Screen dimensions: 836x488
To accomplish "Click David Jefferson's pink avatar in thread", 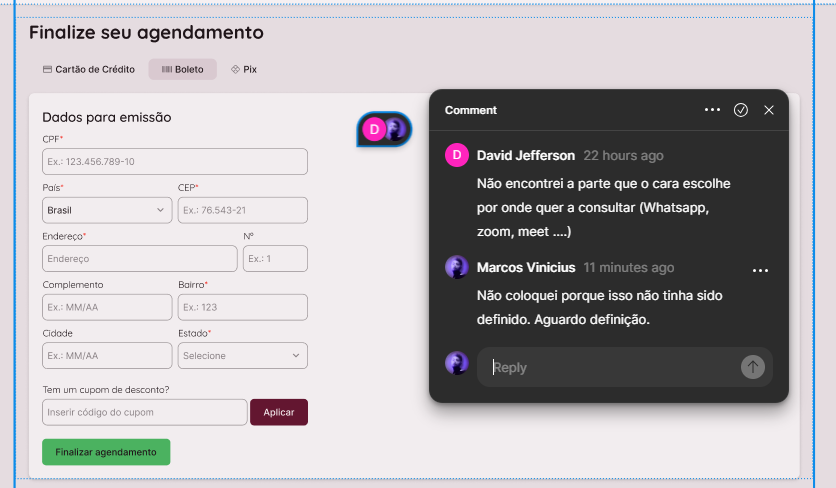I will (457, 155).
